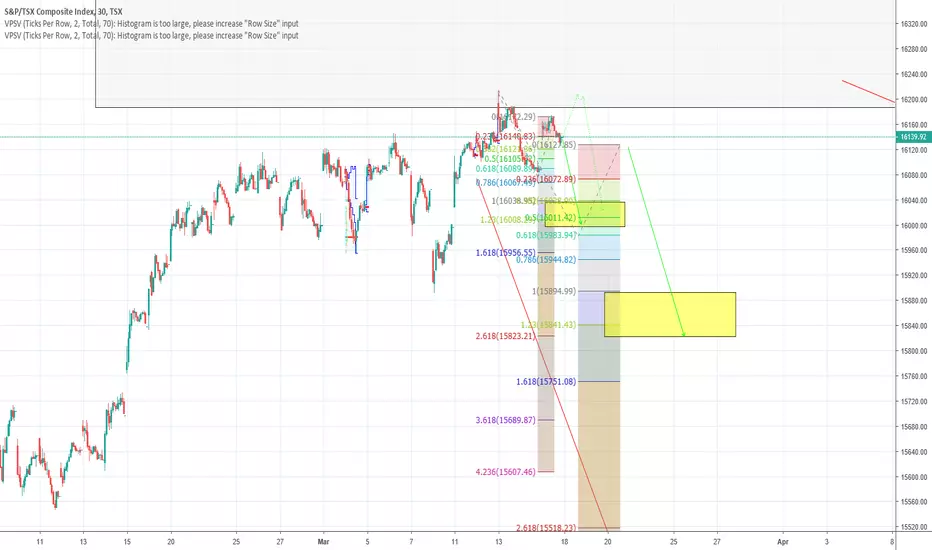This screenshot has width=932, height=550.
Task: Click the 15800.00 price axis label
Action: [914, 351]
